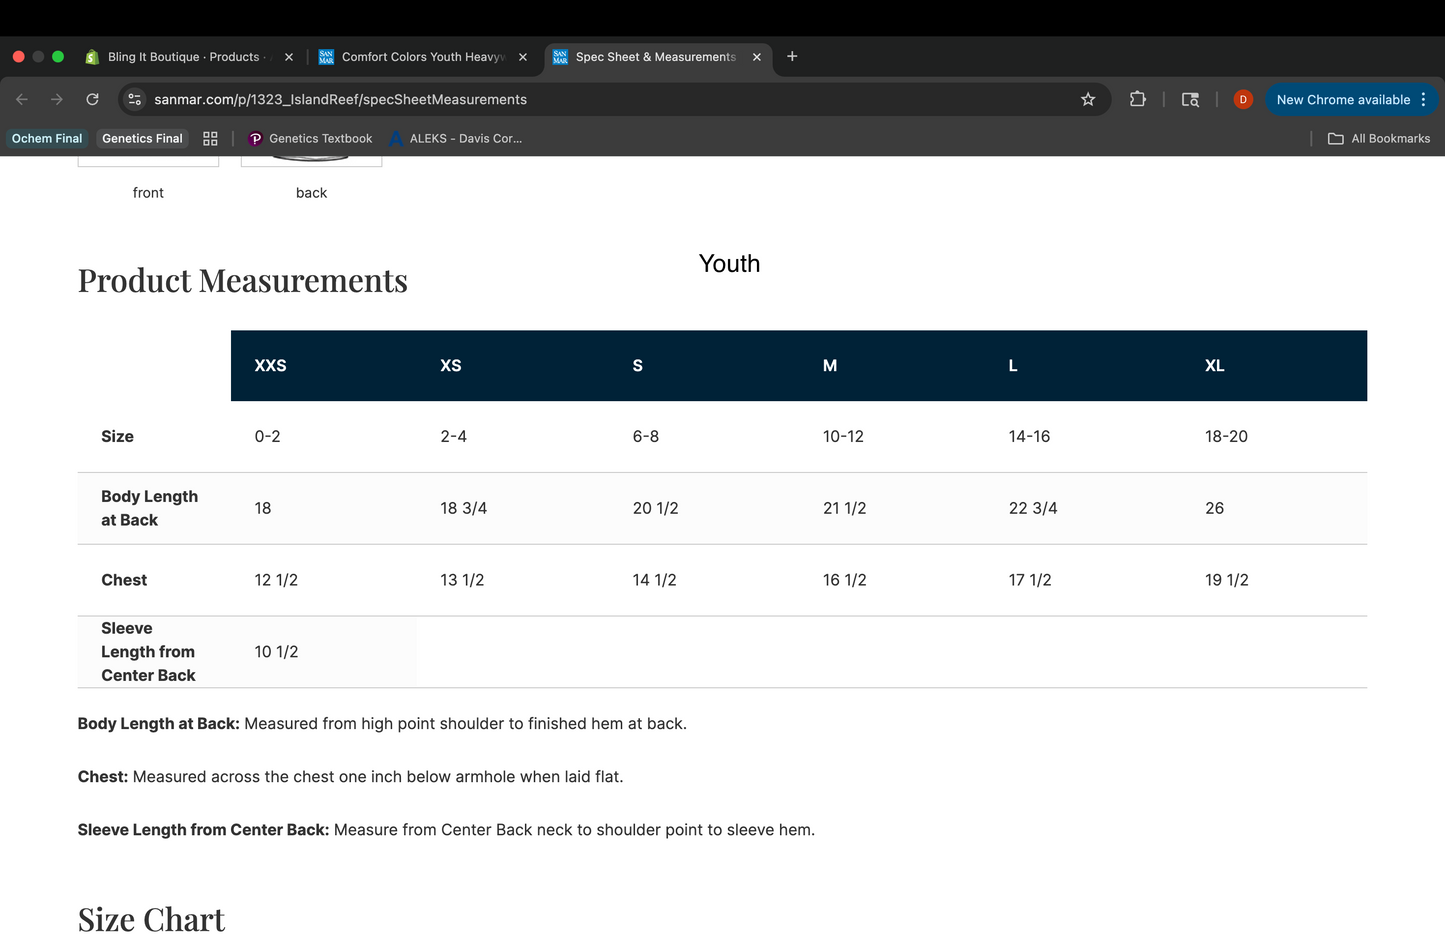
Task: Close the Spec Sheet & Measurements tab
Action: pyautogui.click(x=757, y=57)
